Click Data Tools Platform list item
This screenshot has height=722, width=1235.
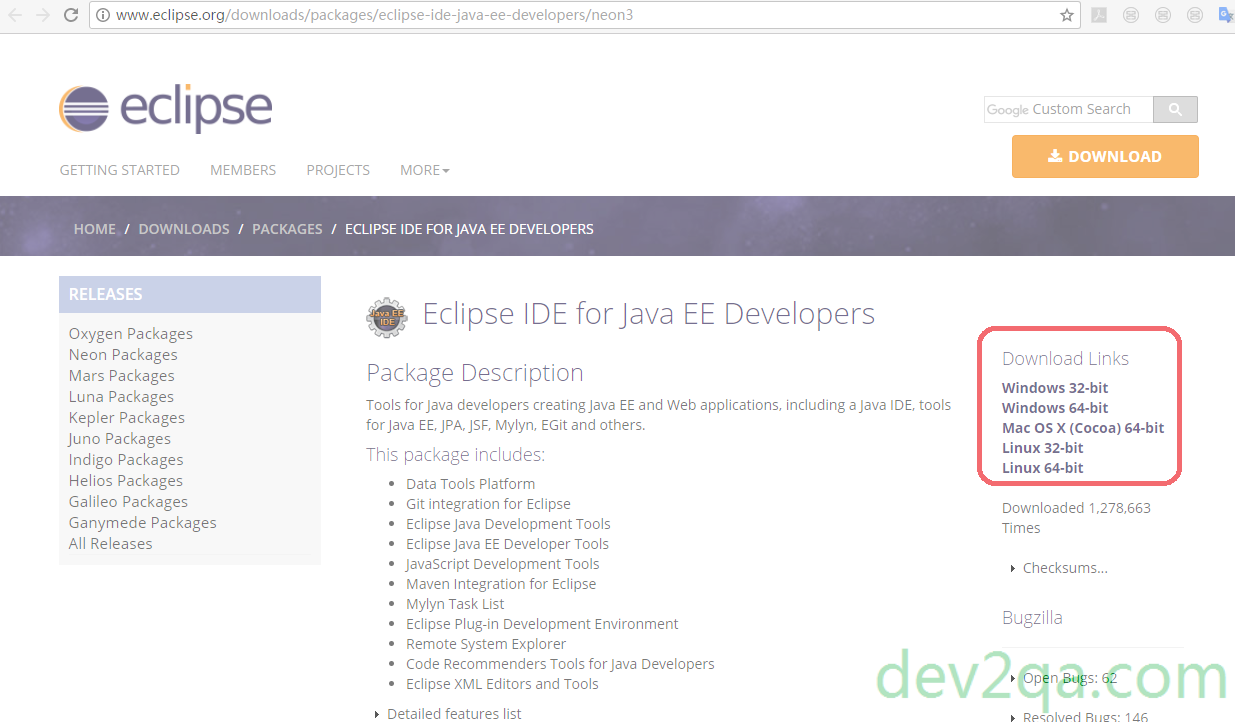pos(471,484)
